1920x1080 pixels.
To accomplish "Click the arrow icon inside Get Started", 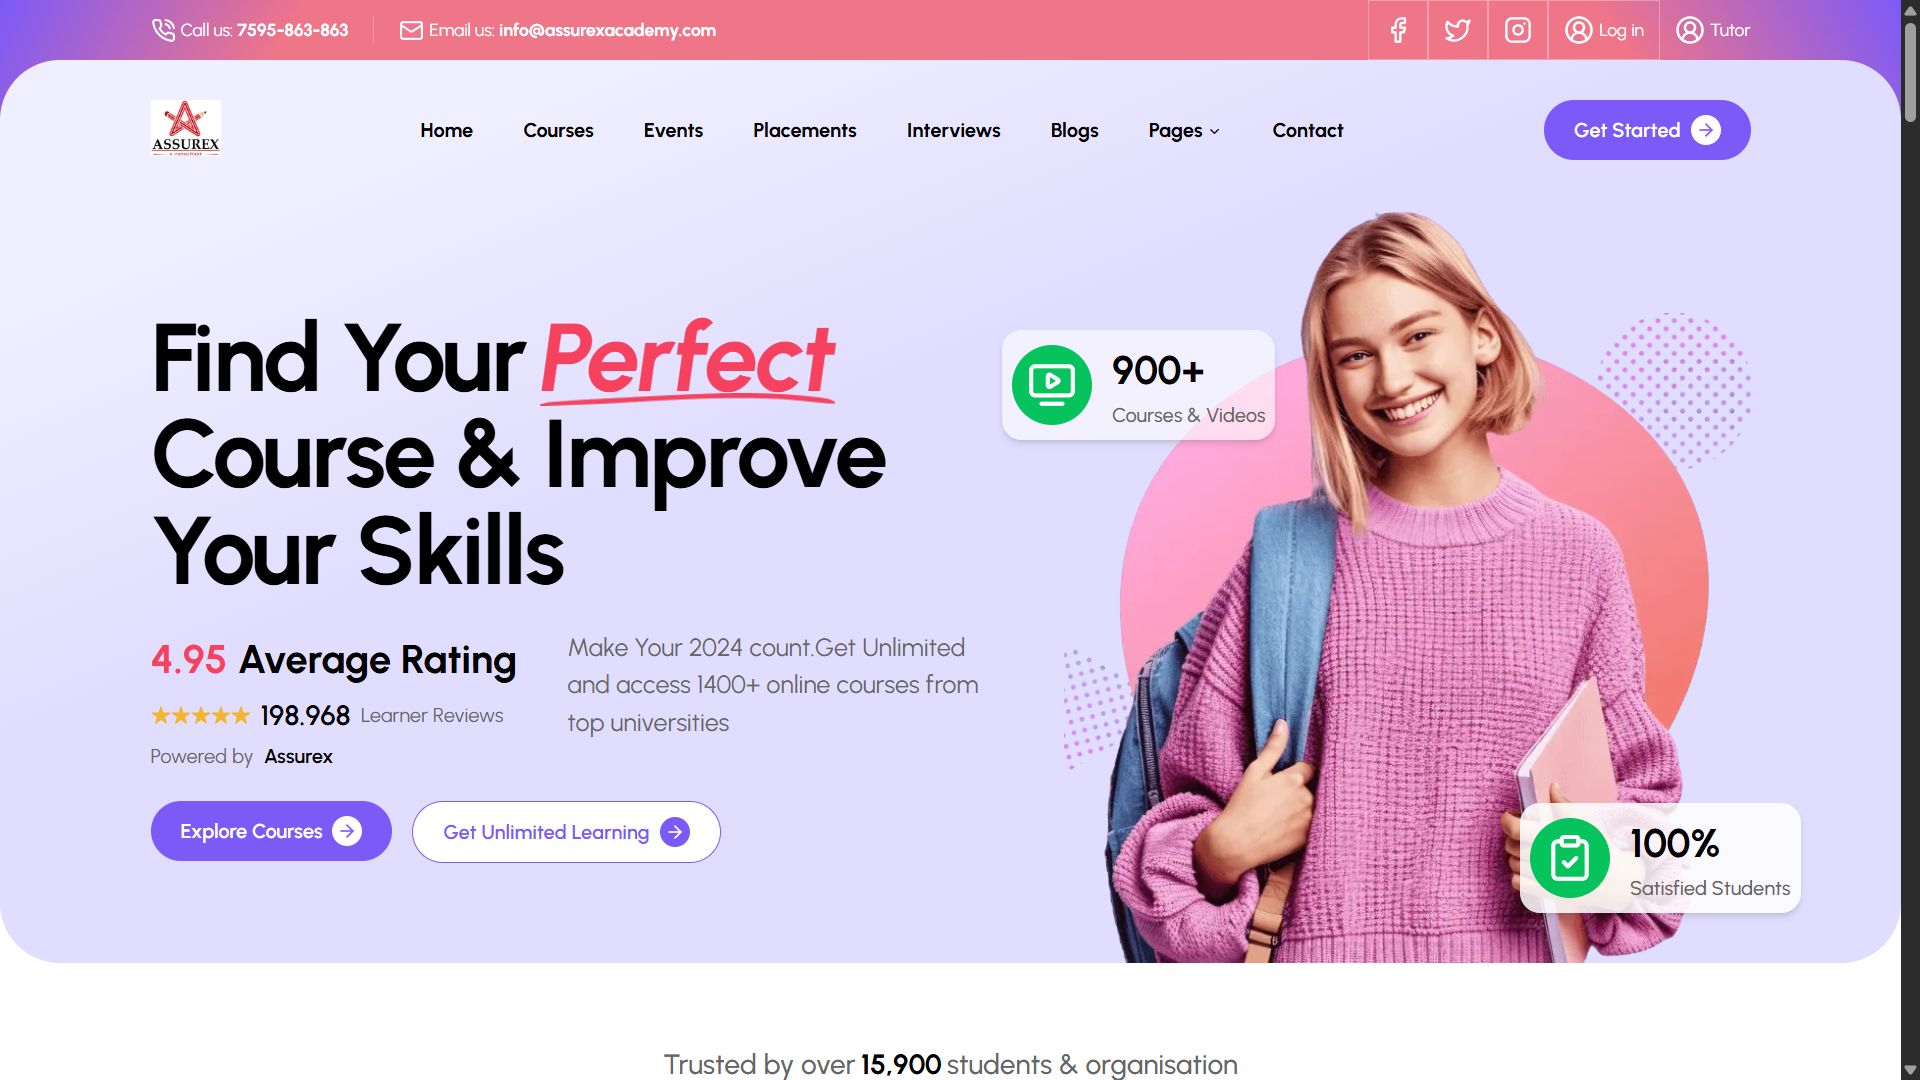I will point(1706,130).
